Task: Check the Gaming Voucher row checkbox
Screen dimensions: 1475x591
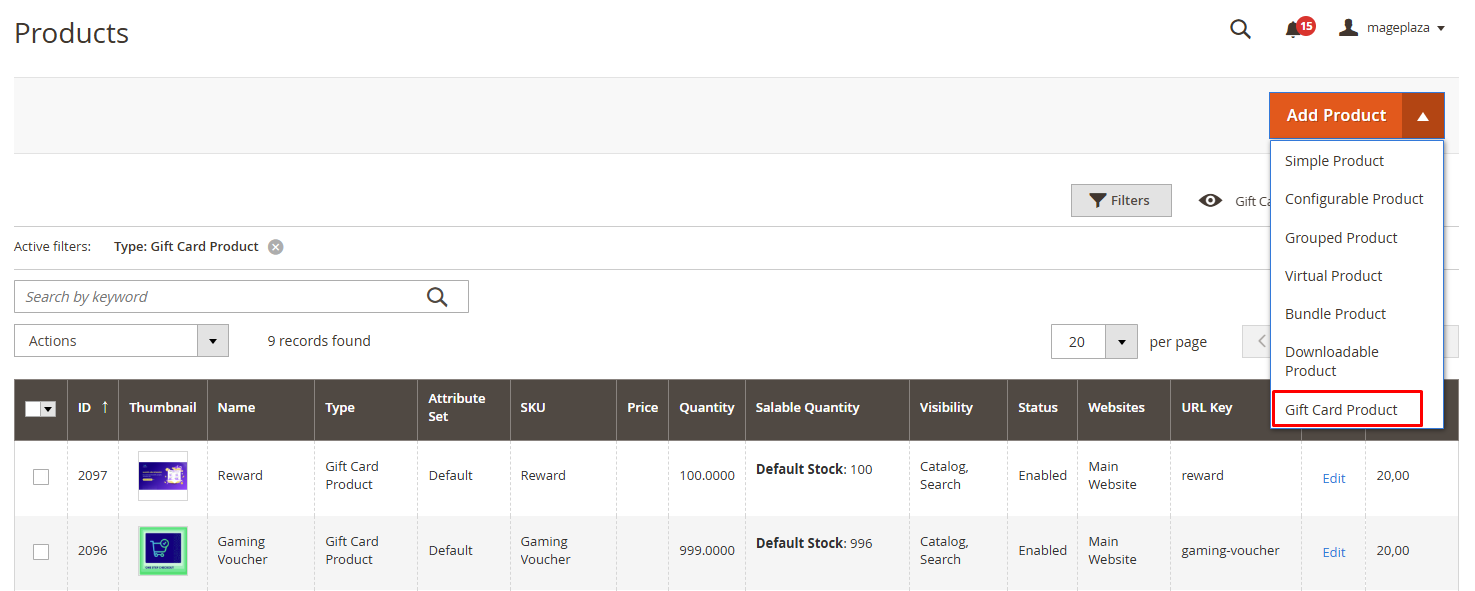Action: tap(41, 551)
